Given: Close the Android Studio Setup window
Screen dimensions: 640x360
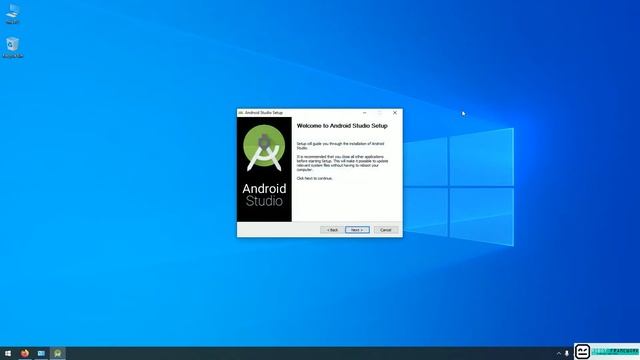Looking at the screenshot, I should click(395, 113).
